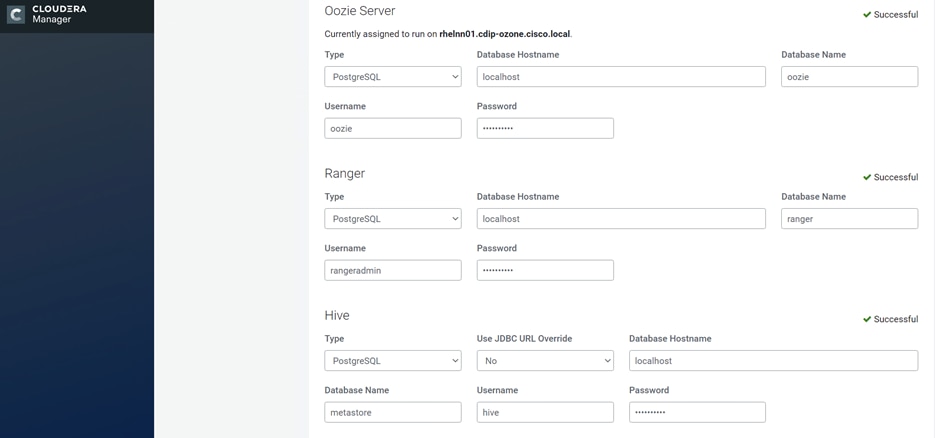Focus Hive Database Hostname field

click(773, 361)
